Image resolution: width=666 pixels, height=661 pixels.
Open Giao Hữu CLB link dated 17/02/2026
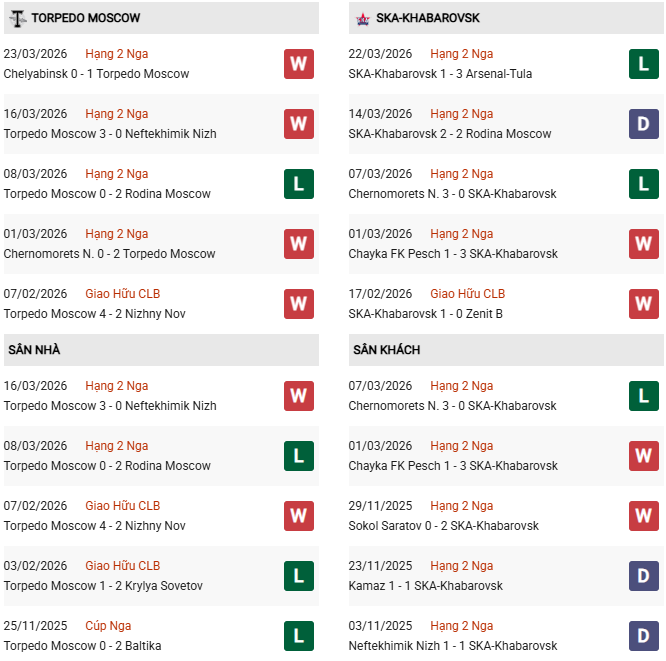(467, 294)
